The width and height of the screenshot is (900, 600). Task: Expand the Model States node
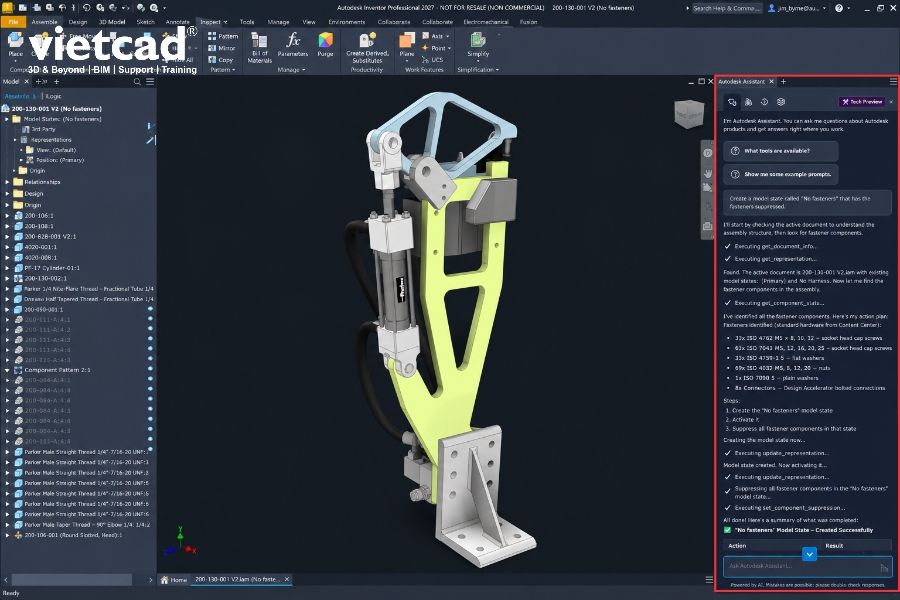point(7,119)
